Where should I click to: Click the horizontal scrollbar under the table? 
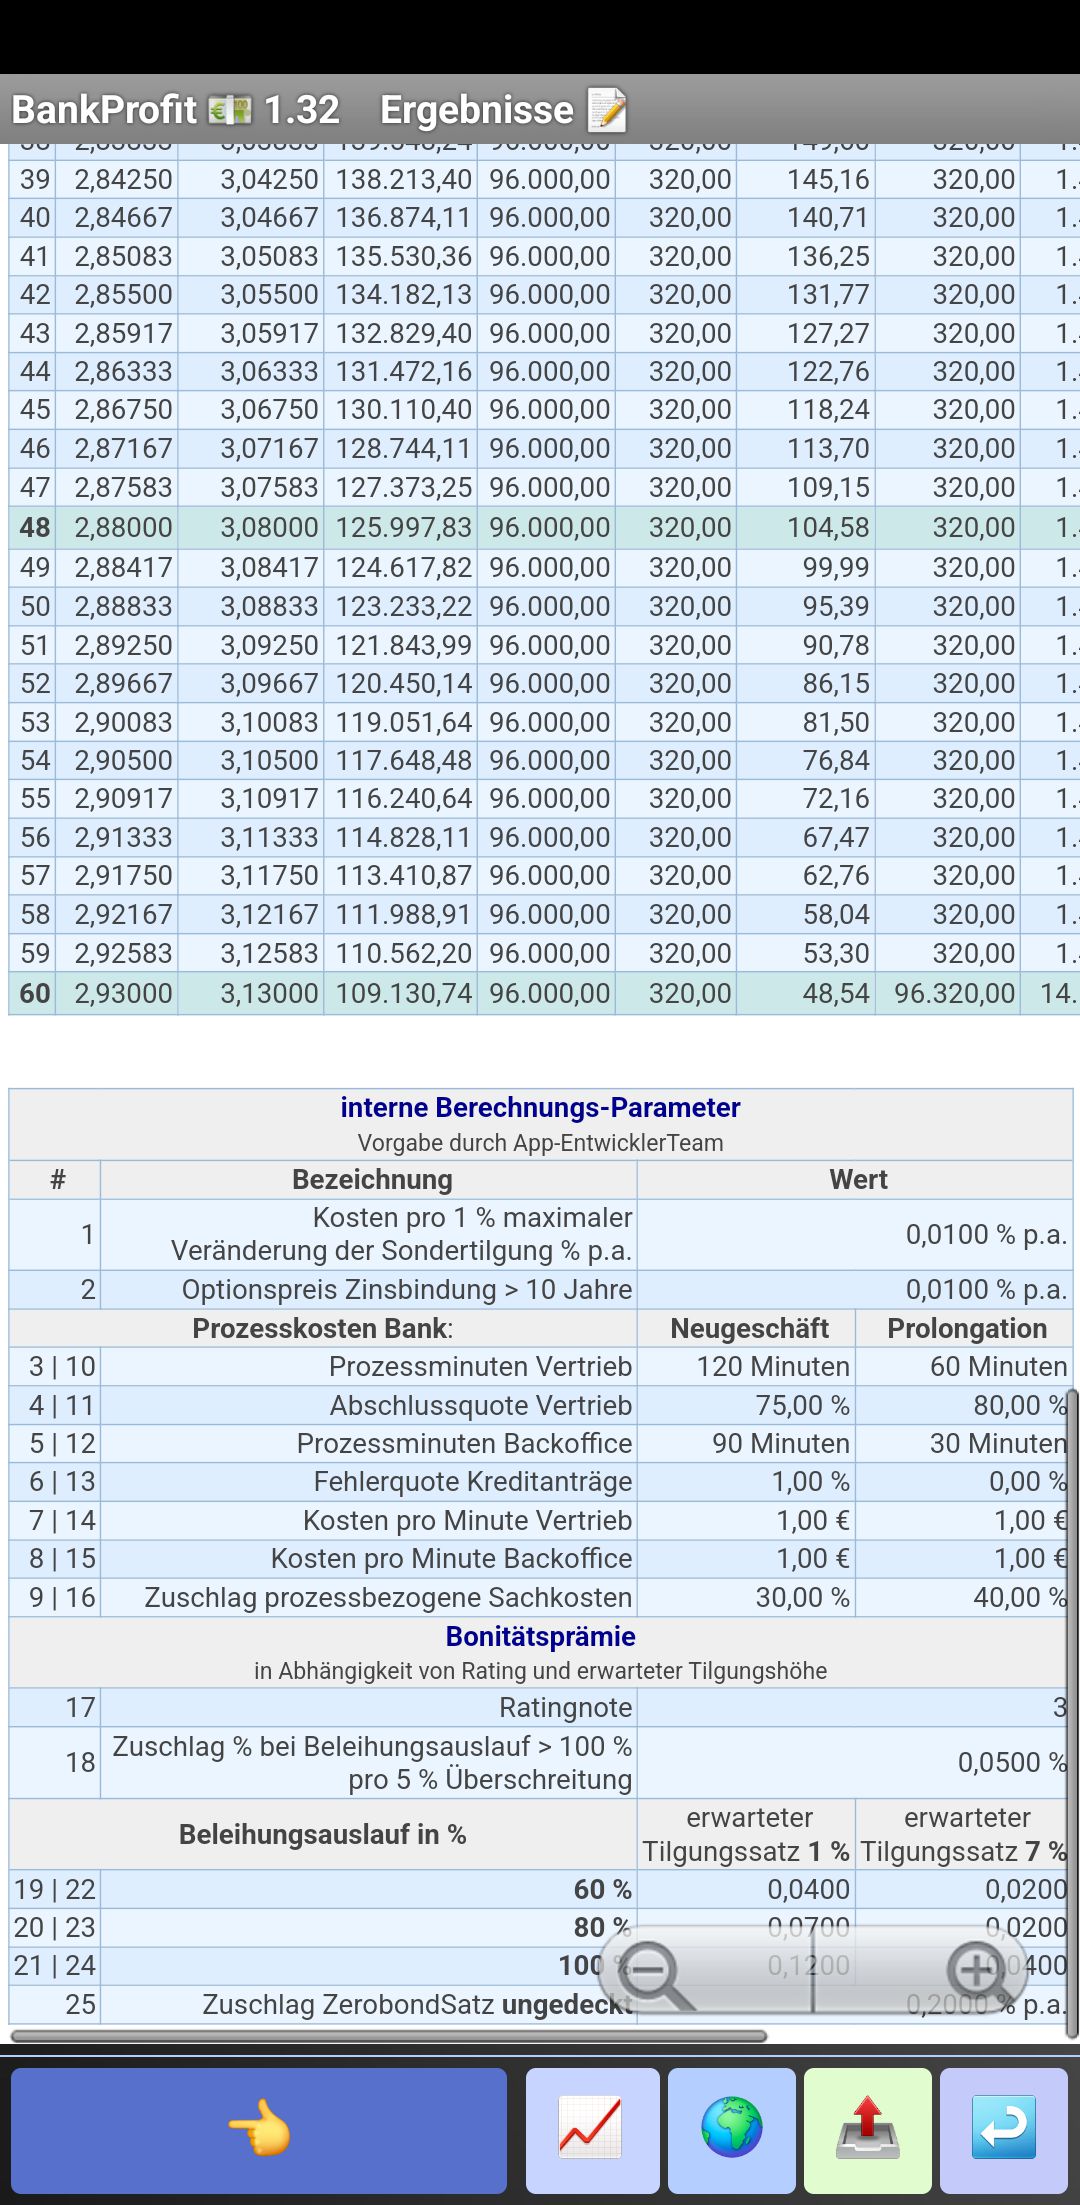[x=389, y=2036]
